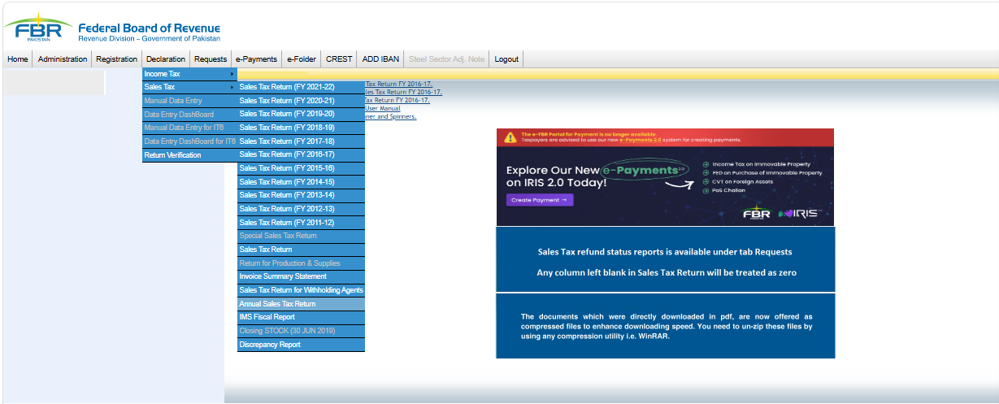This screenshot has height=404, width=999.
Task: Expand the Income Tax submenu
Action: click(189, 75)
